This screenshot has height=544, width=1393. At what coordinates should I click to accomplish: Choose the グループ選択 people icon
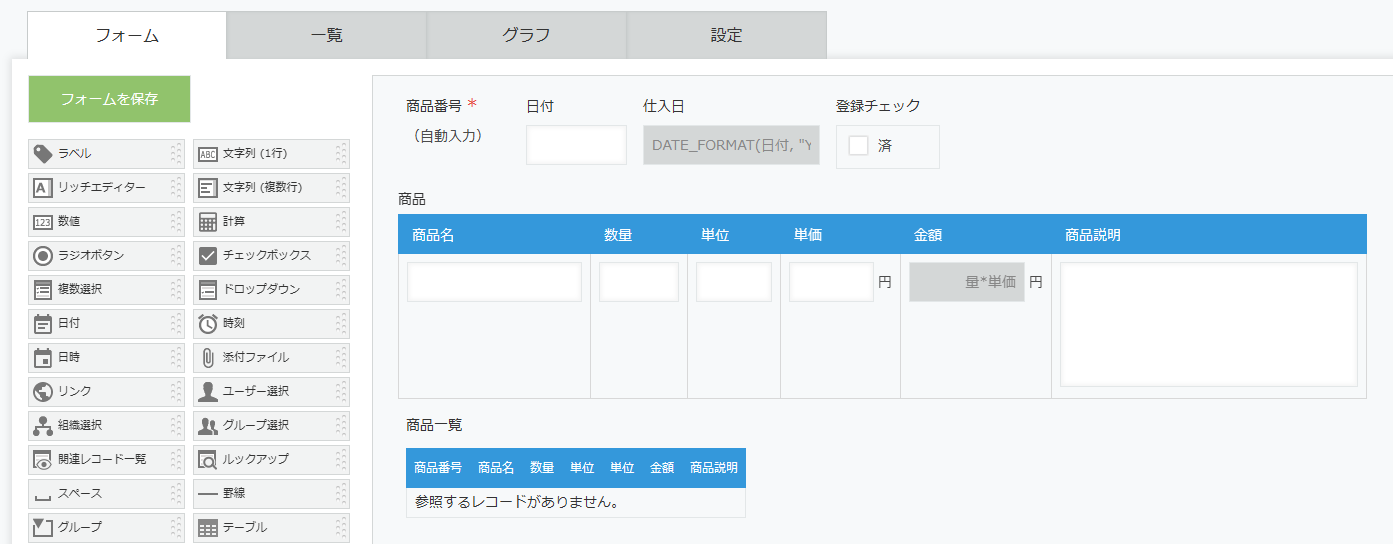tap(208, 426)
